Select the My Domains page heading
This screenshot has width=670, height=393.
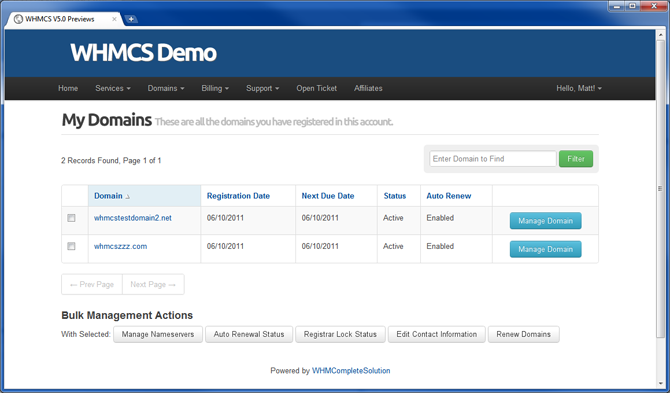click(x=106, y=120)
